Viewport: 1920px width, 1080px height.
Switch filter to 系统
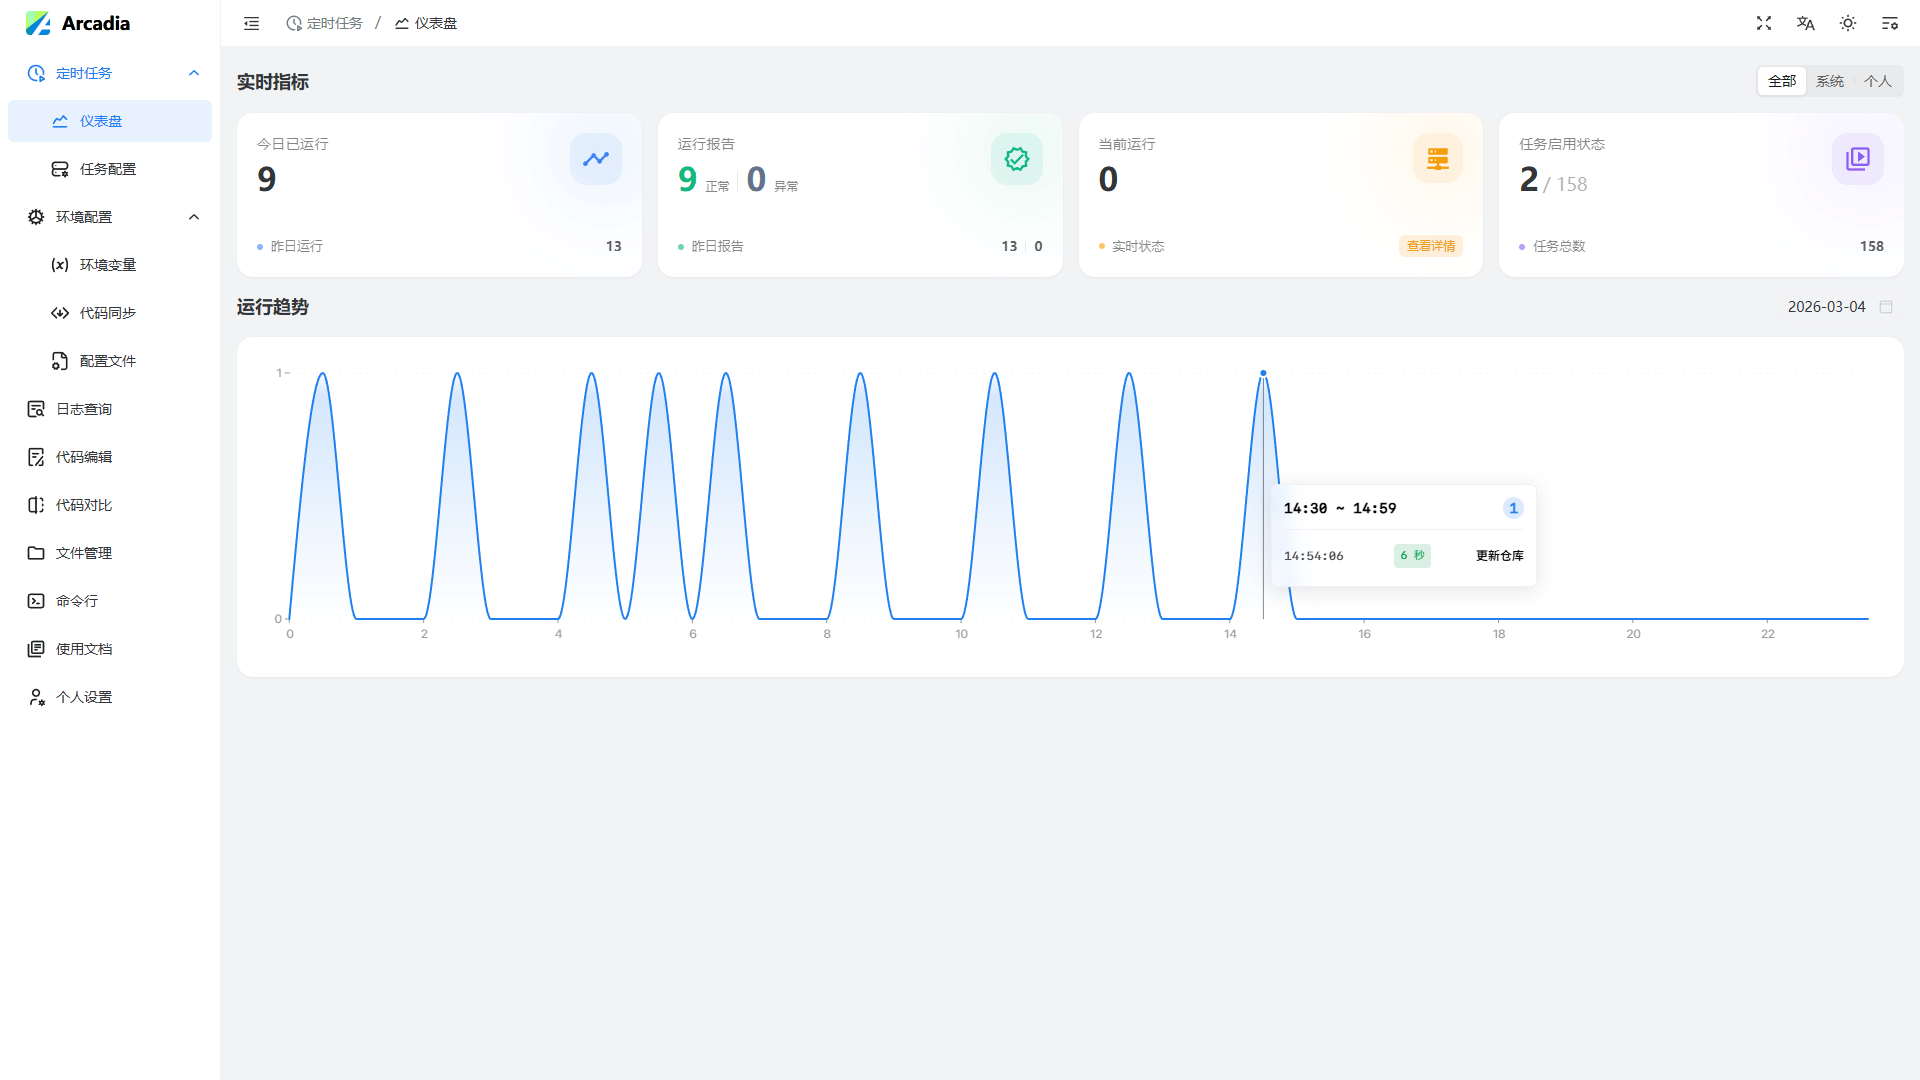pos(1830,81)
